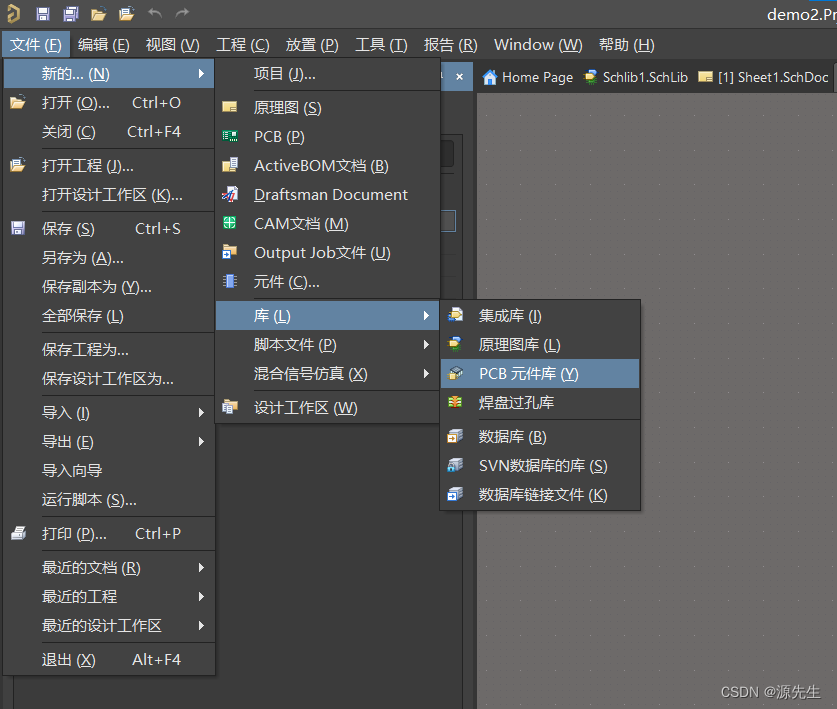Open the 视图 (V) menu
837x709 pixels.
(x=172, y=44)
